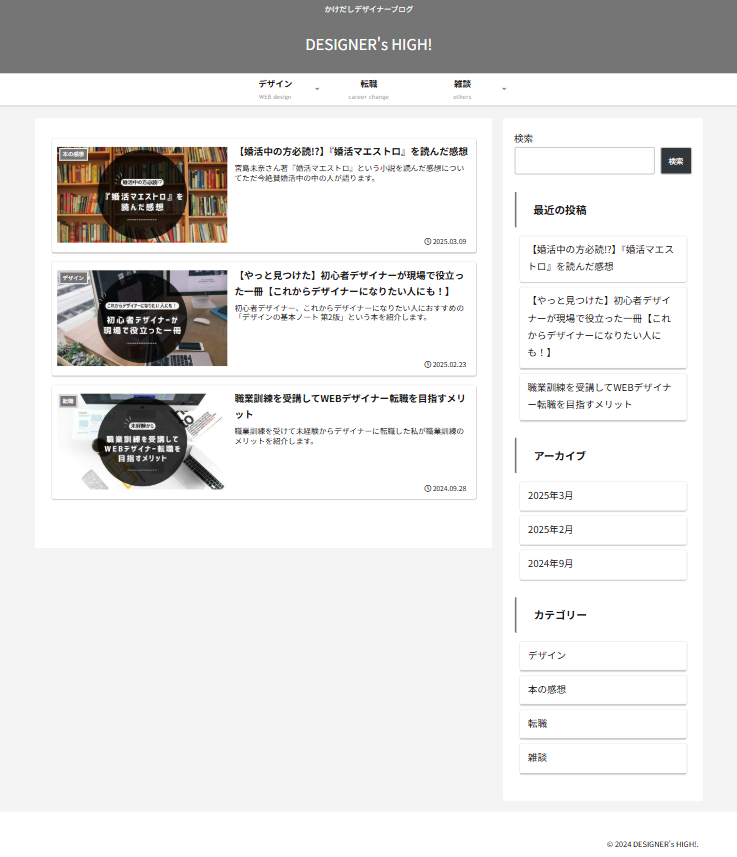Open the bookshelf thumbnail of 婚活マエストロ post
The width and height of the screenshot is (737, 857).
(142, 194)
